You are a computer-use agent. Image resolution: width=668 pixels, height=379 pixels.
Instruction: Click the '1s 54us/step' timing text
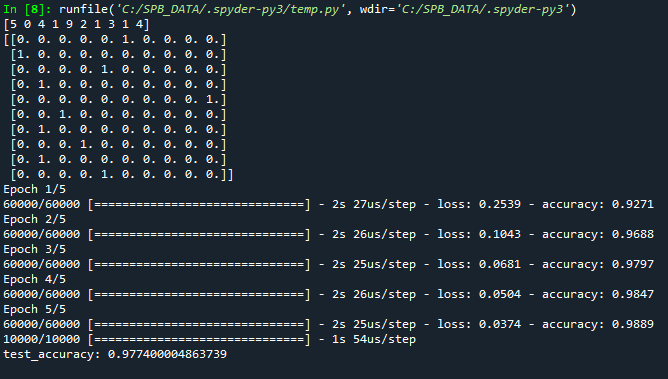(374, 339)
